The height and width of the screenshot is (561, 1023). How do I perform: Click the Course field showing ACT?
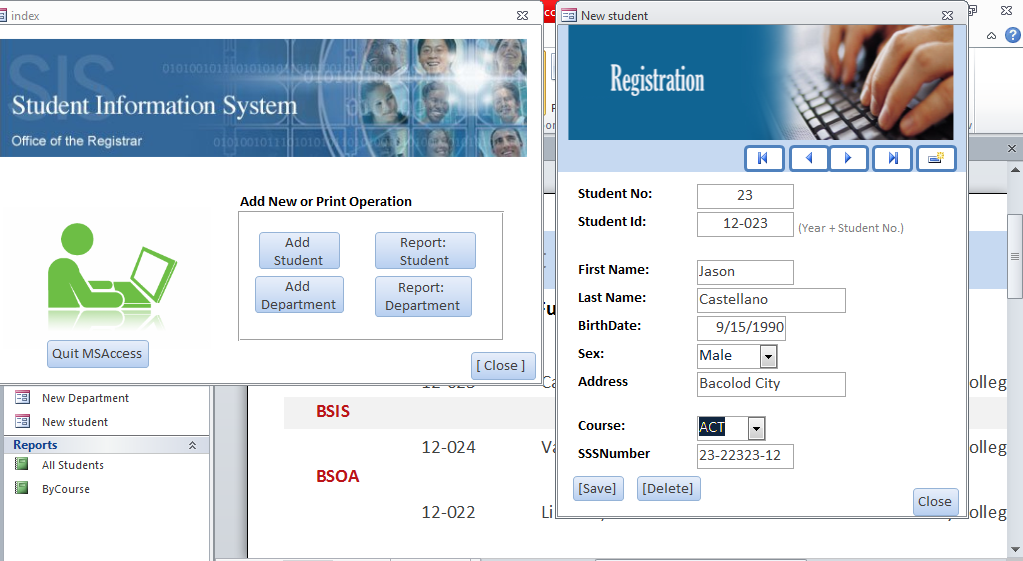[723, 428]
